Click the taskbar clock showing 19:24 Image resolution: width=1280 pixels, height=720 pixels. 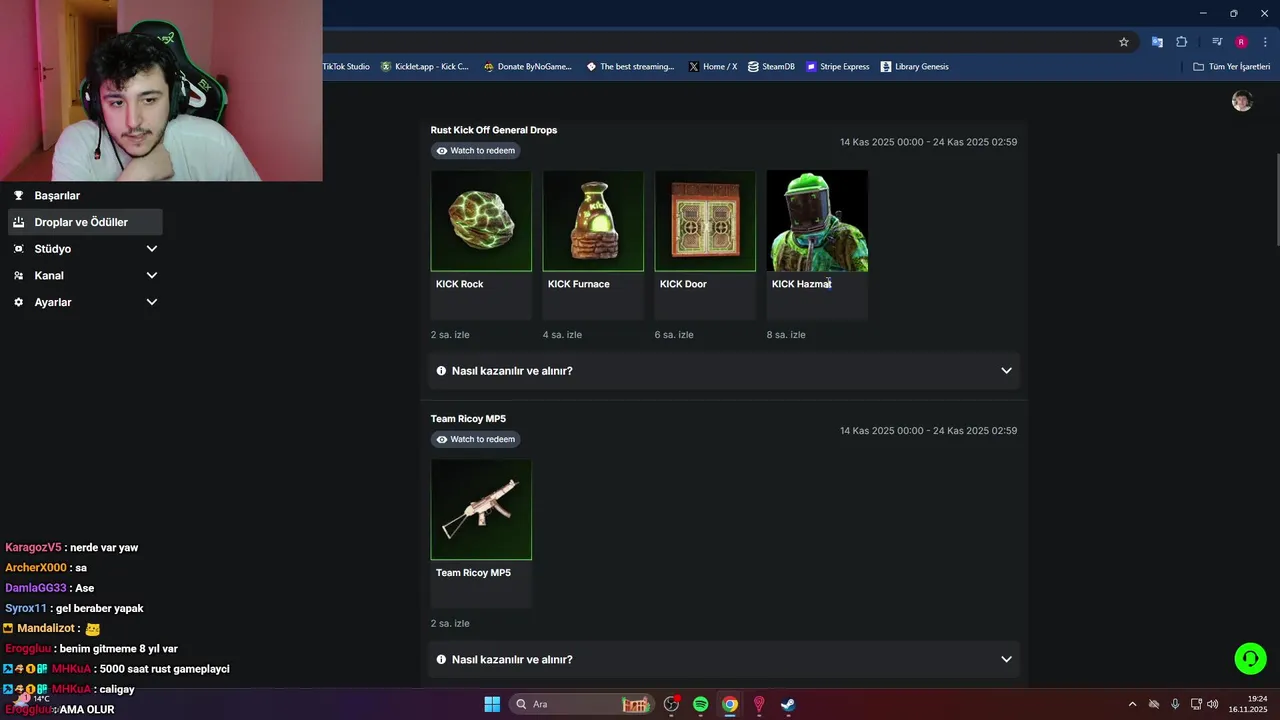tap(1248, 704)
